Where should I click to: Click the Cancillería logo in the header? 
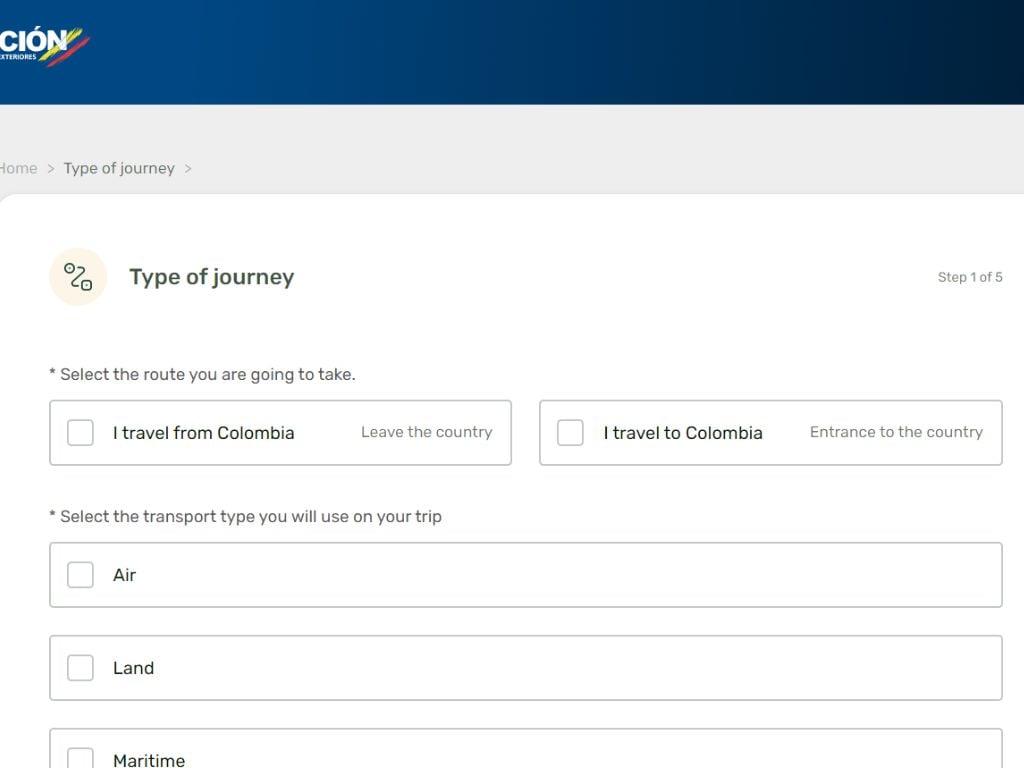(x=42, y=45)
